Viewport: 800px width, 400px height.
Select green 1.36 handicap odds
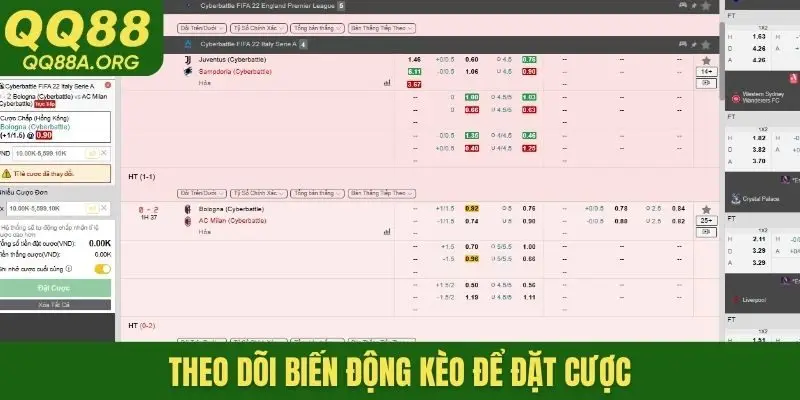click(x=471, y=136)
